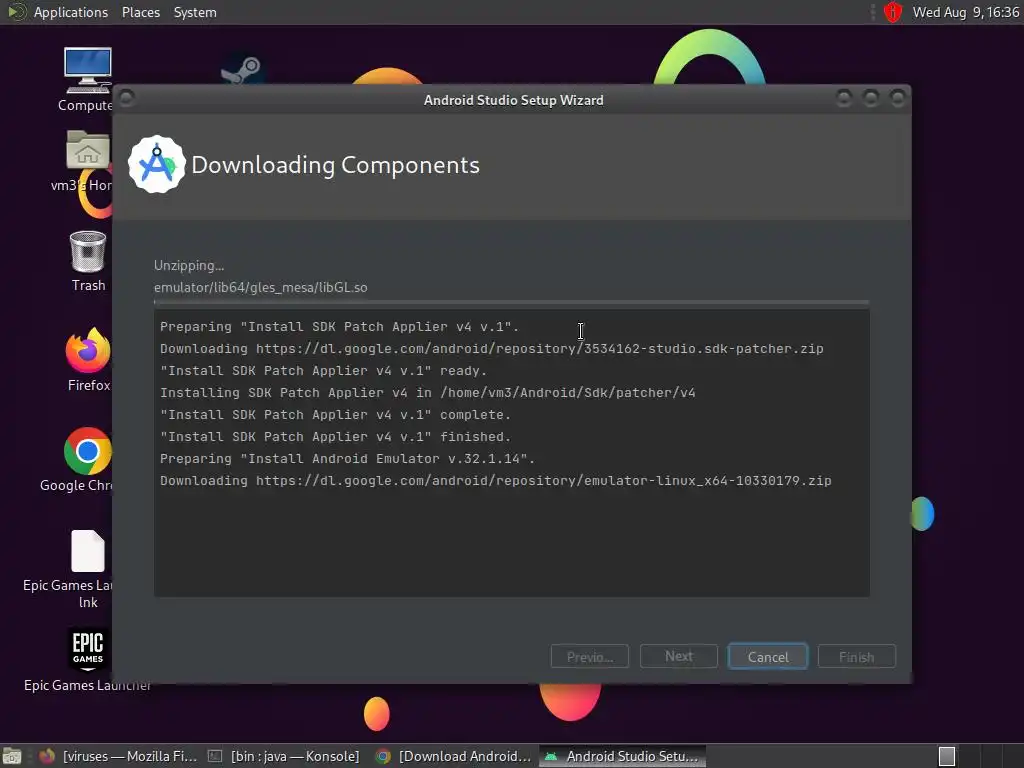This screenshot has width=1024, height=768.
Task: Click the 'Android Studio Setup Wizard' title bar
Action: click(x=513, y=100)
